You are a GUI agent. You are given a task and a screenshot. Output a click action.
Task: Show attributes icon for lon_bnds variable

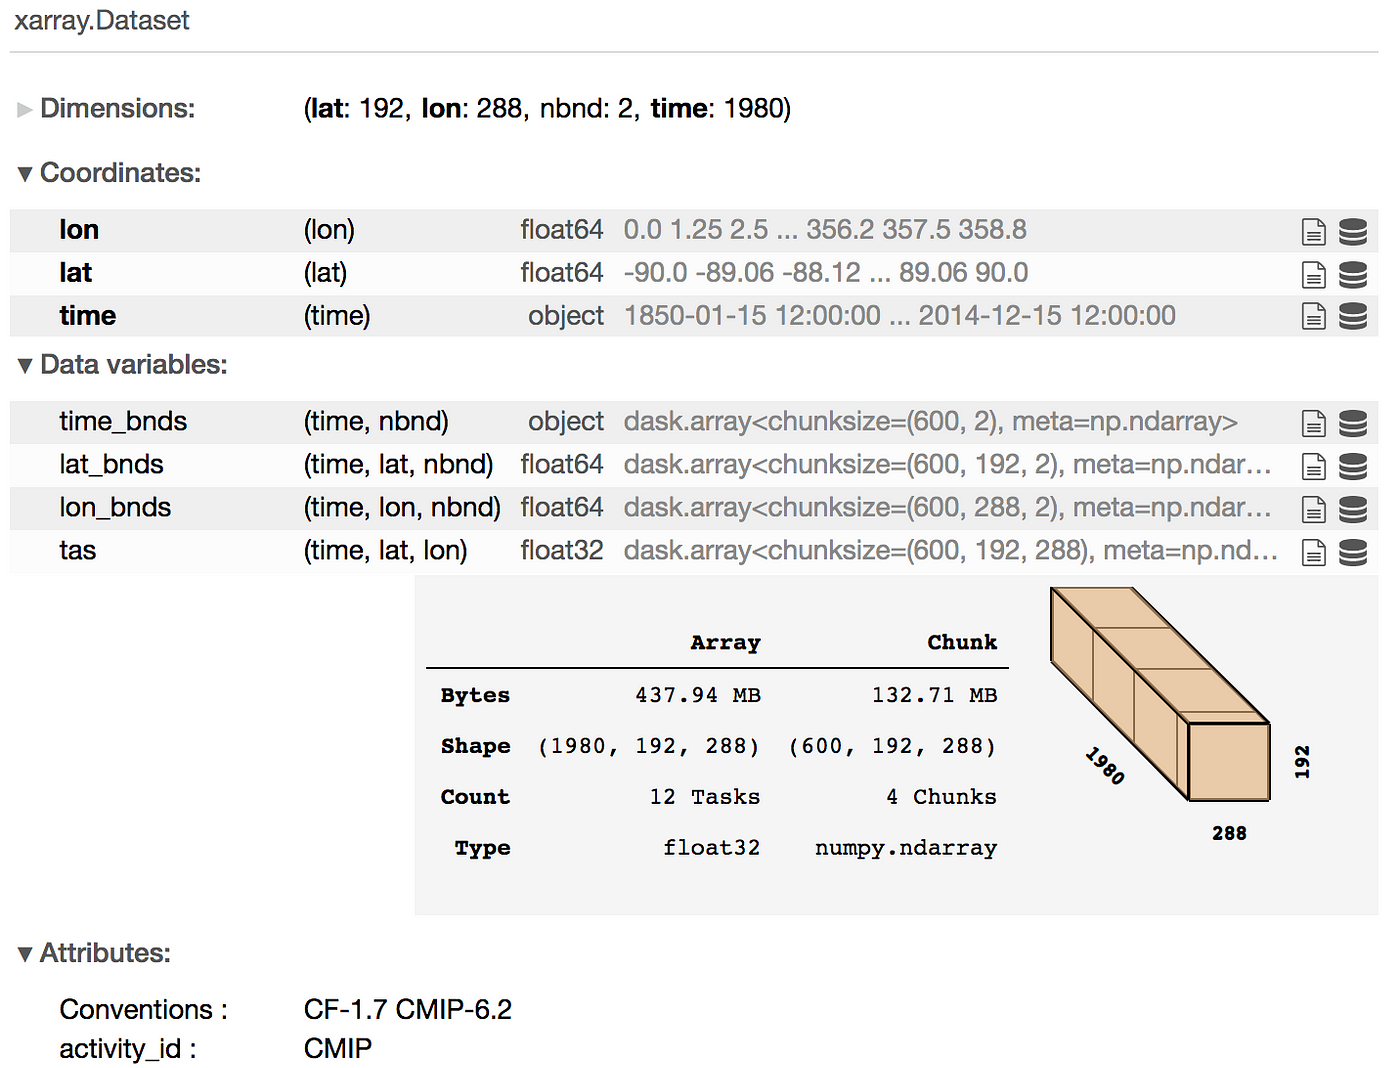coord(1313,510)
